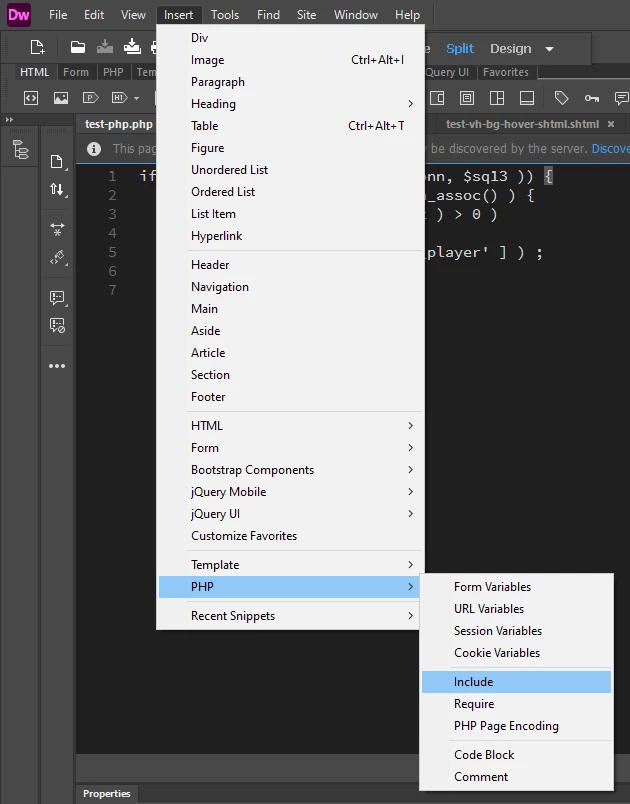Image resolution: width=630 pixels, height=804 pixels.
Task: Insert Table via Insert menu
Action: point(290,126)
